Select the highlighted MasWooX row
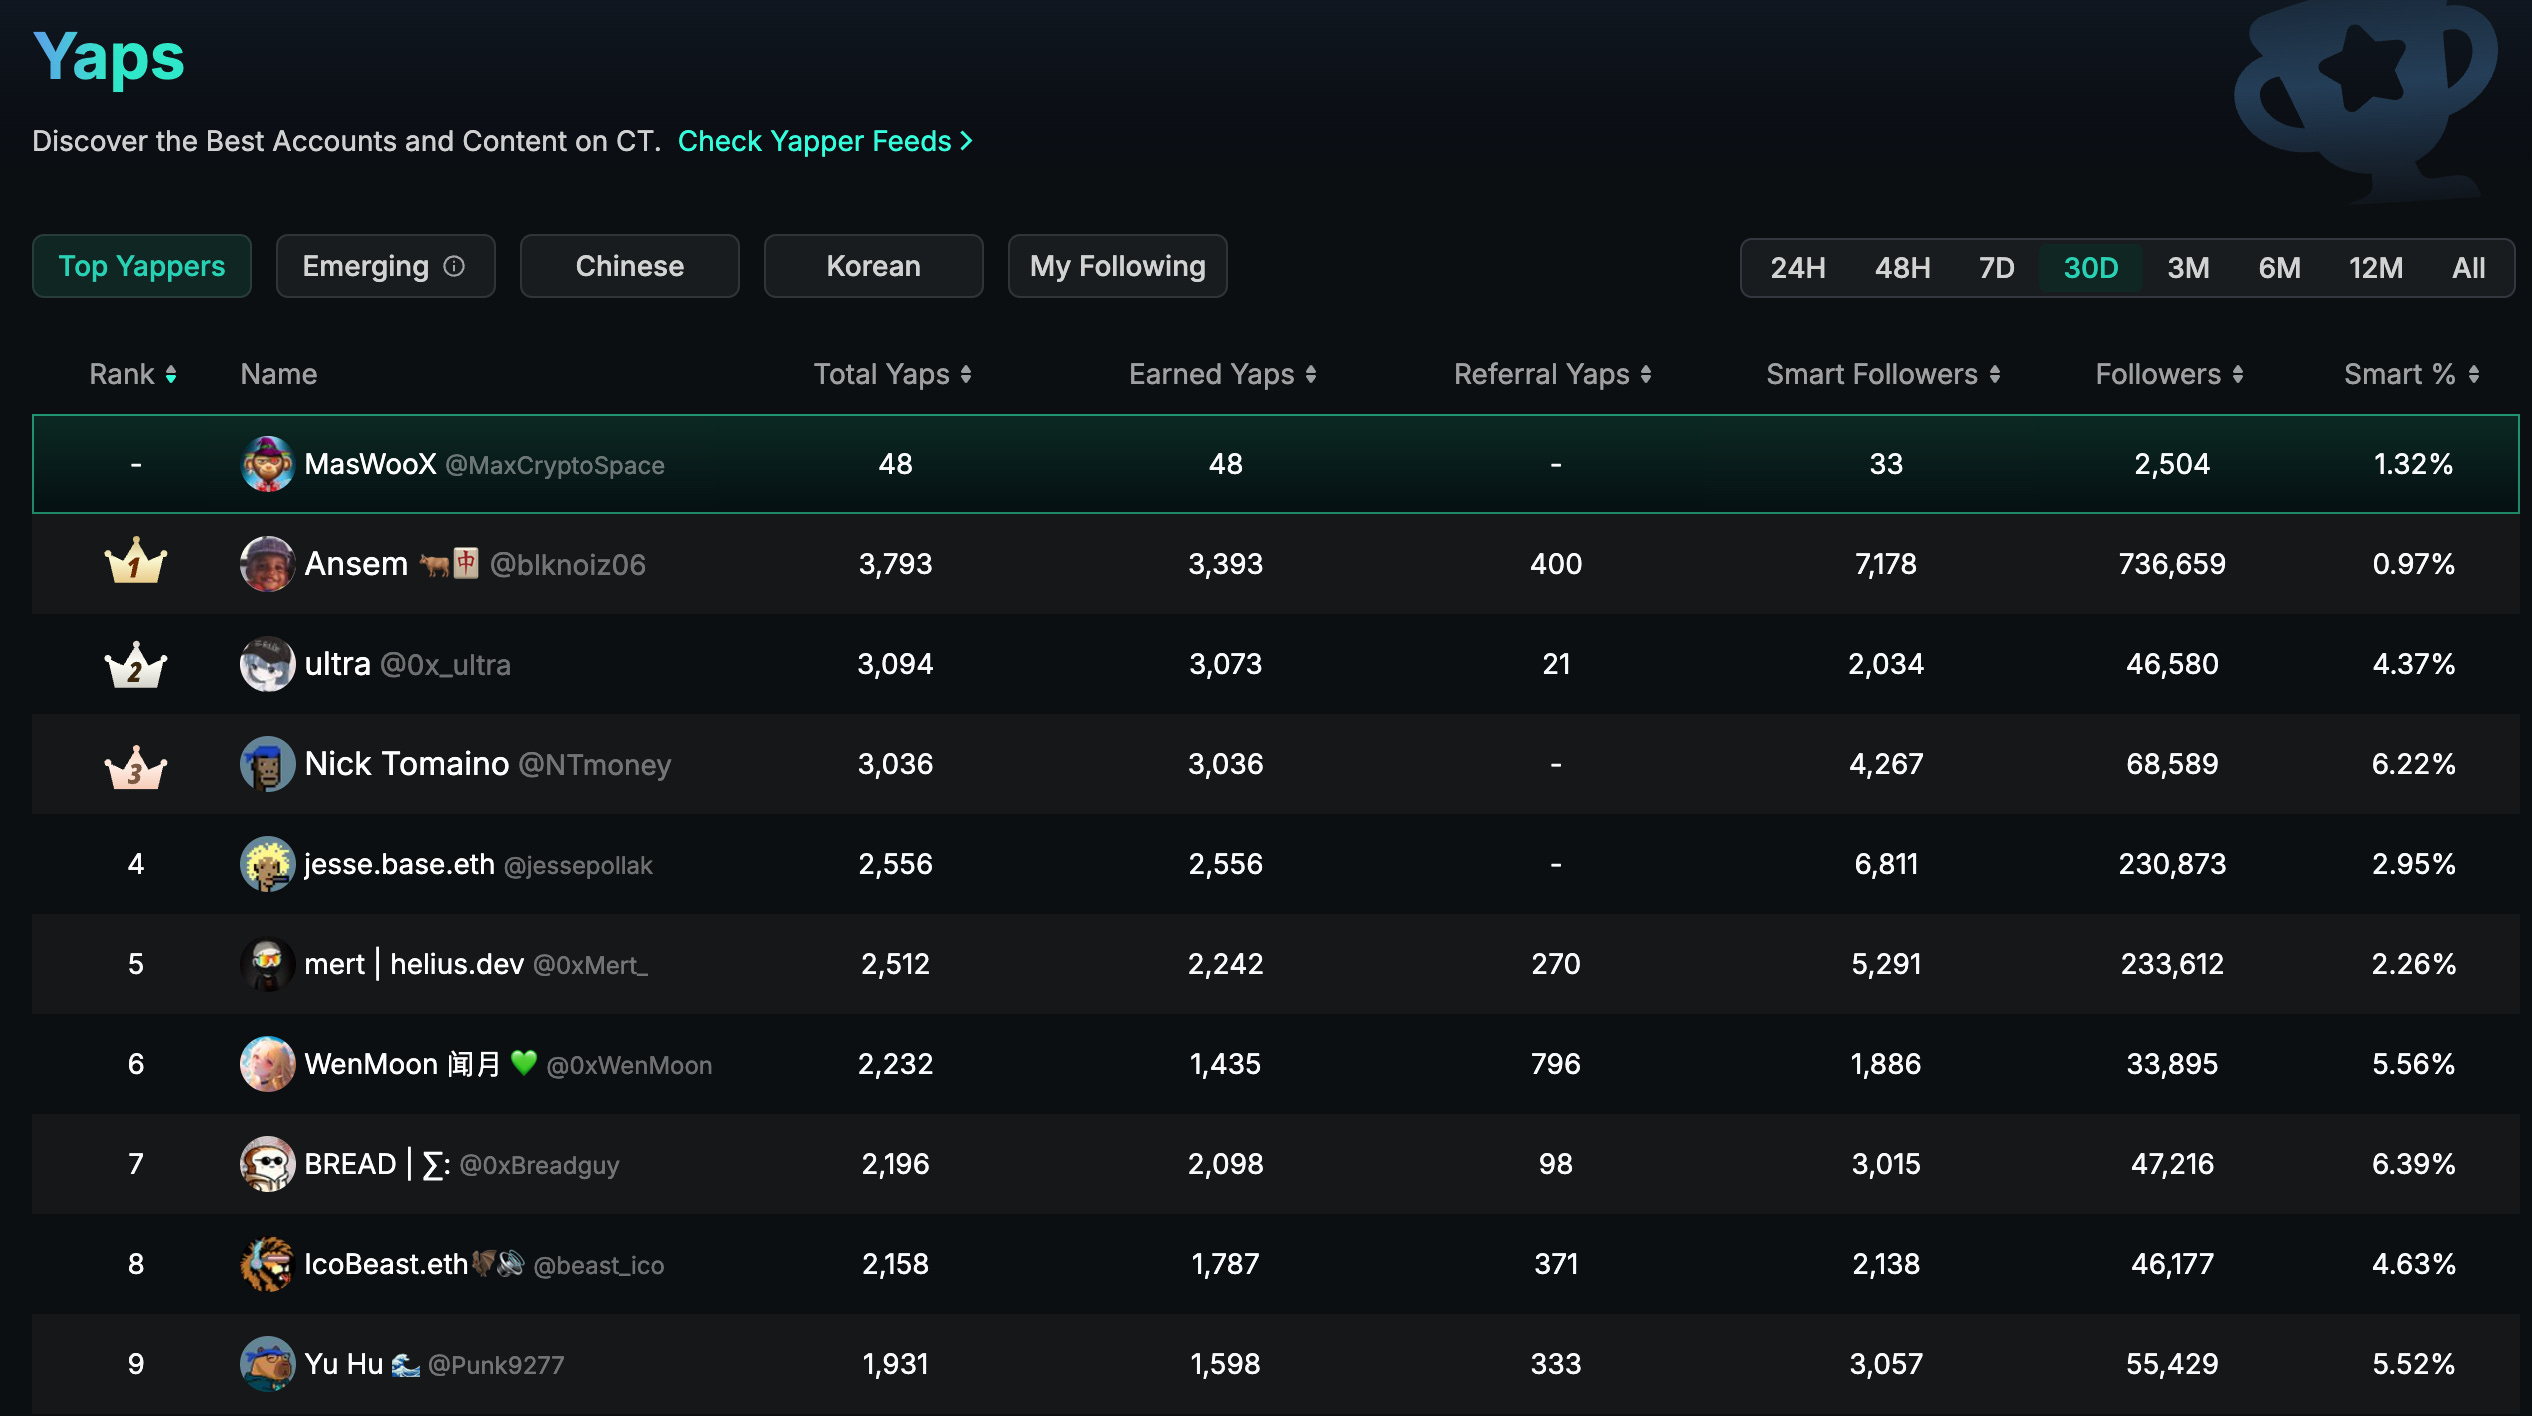2532x1416 pixels. click(x=1275, y=464)
